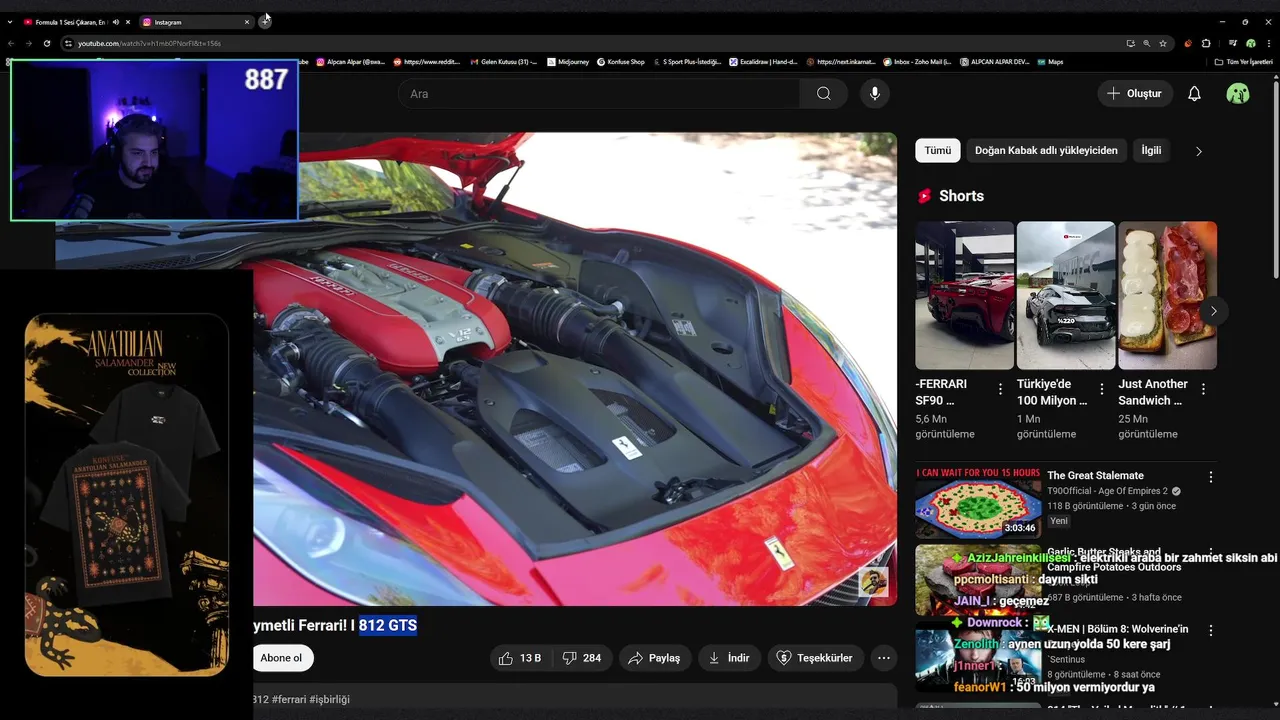Click the İndir download button
The image size is (1280, 720).
point(729,658)
